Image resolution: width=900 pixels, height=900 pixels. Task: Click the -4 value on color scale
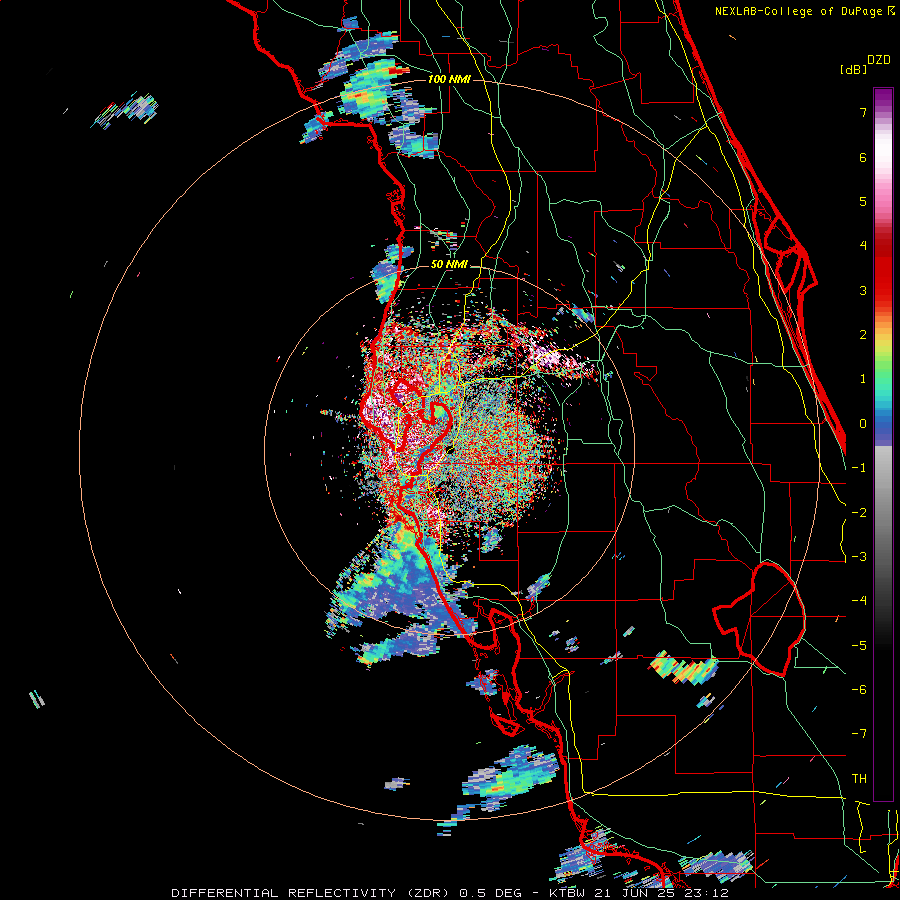click(x=859, y=601)
